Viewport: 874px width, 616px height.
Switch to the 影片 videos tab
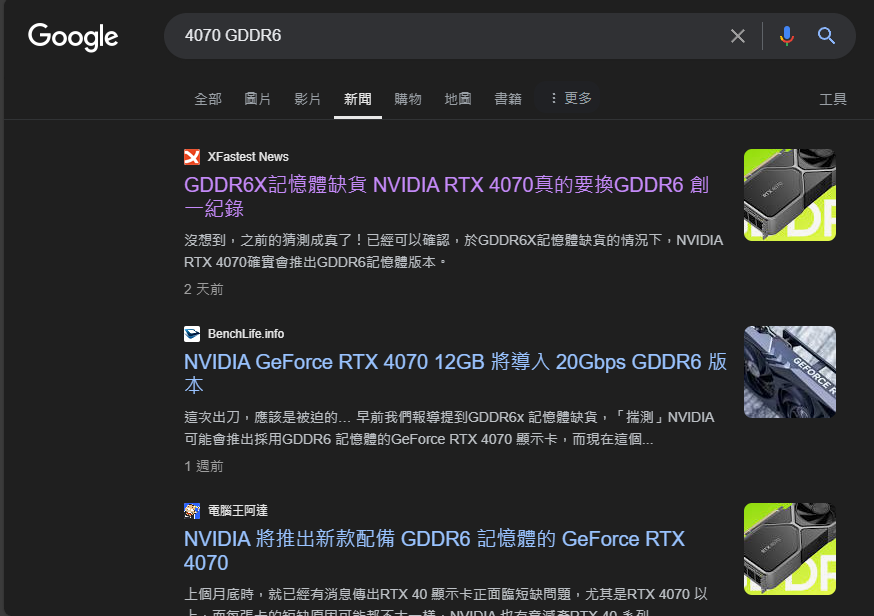tap(308, 99)
